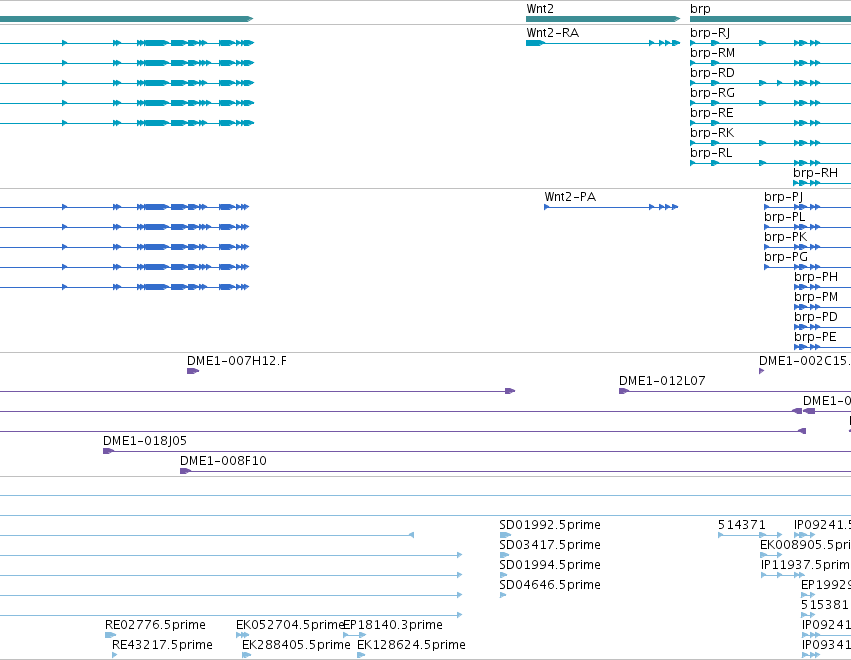Select protein label brp-PG

(786, 257)
